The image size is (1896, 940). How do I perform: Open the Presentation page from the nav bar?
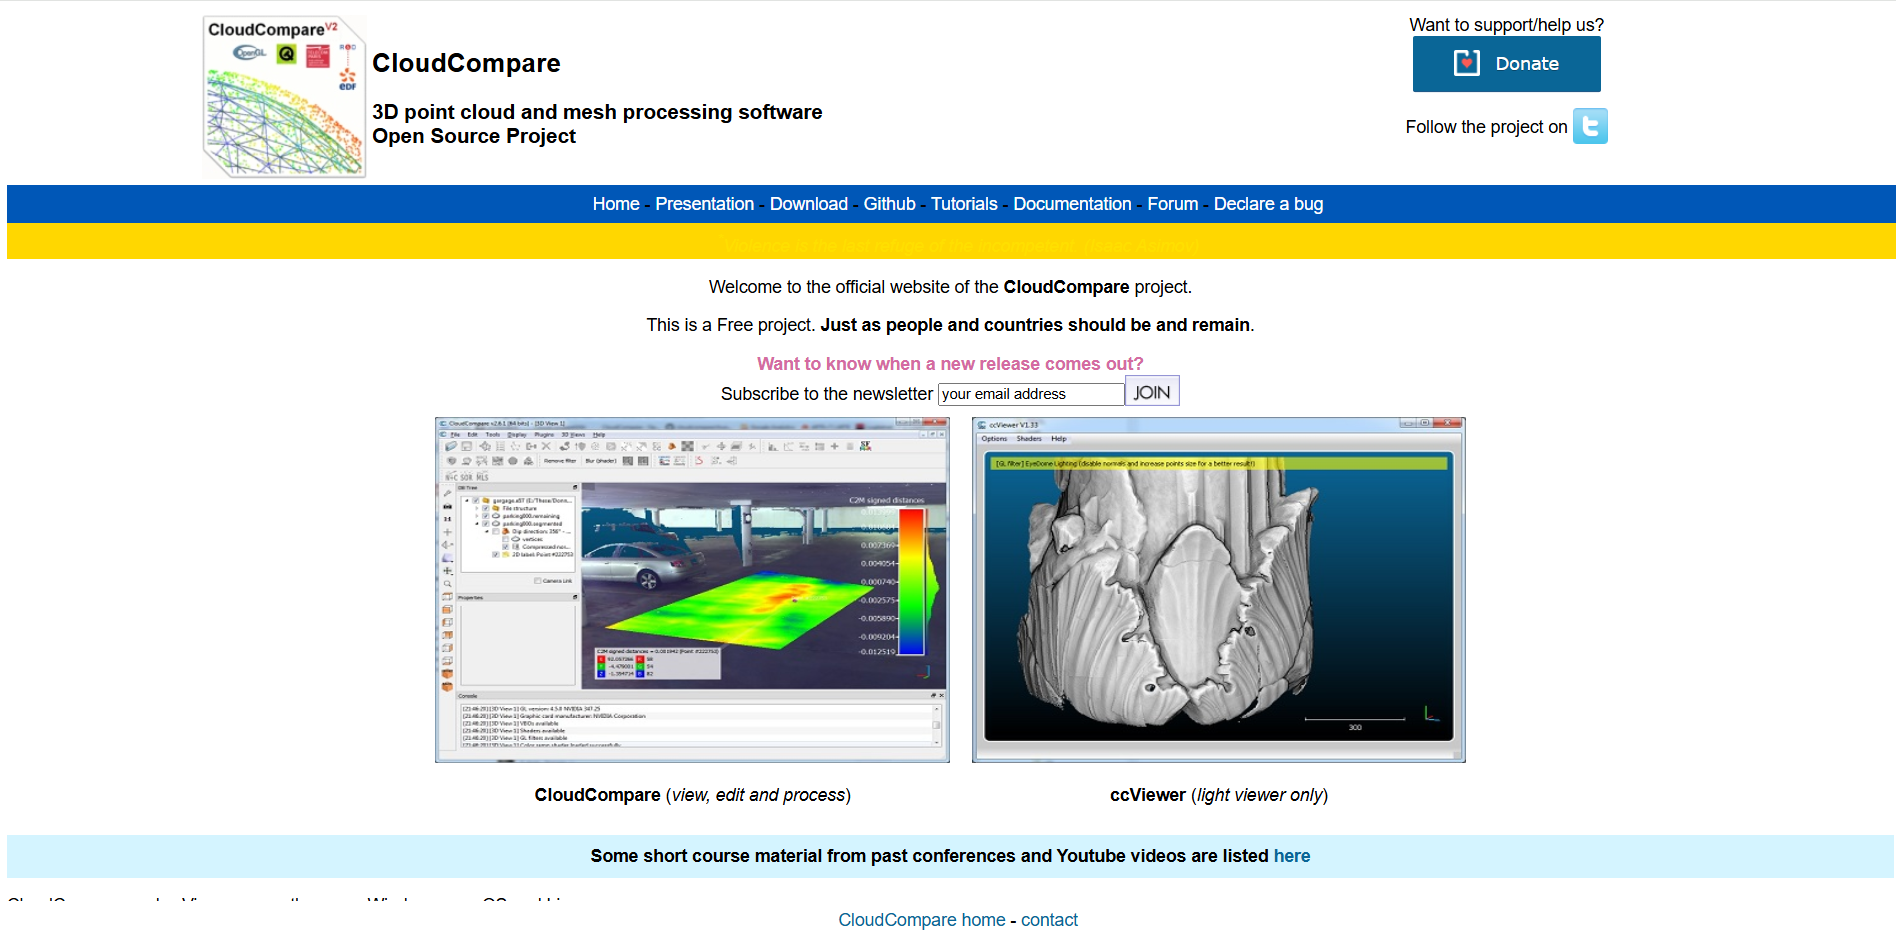[704, 204]
